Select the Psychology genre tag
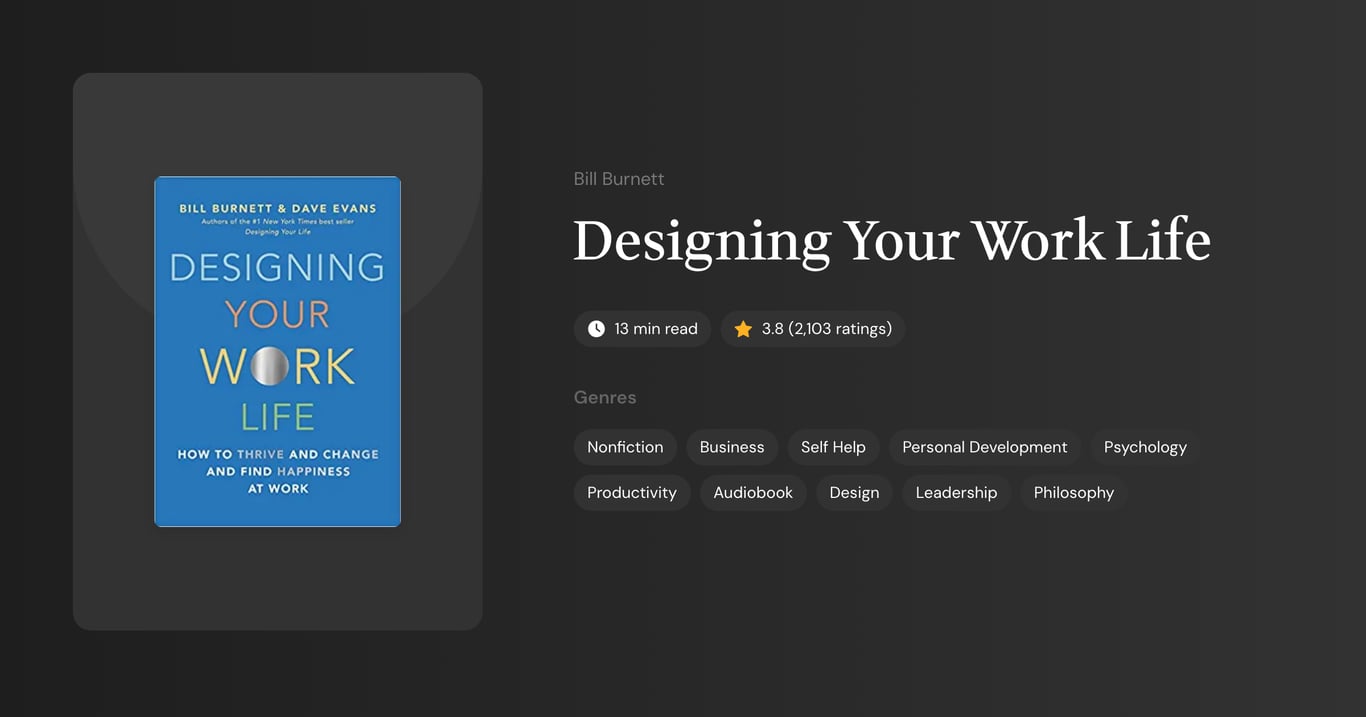Image resolution: width=1366 pixels, height=717 pixels. point(1145,447)
